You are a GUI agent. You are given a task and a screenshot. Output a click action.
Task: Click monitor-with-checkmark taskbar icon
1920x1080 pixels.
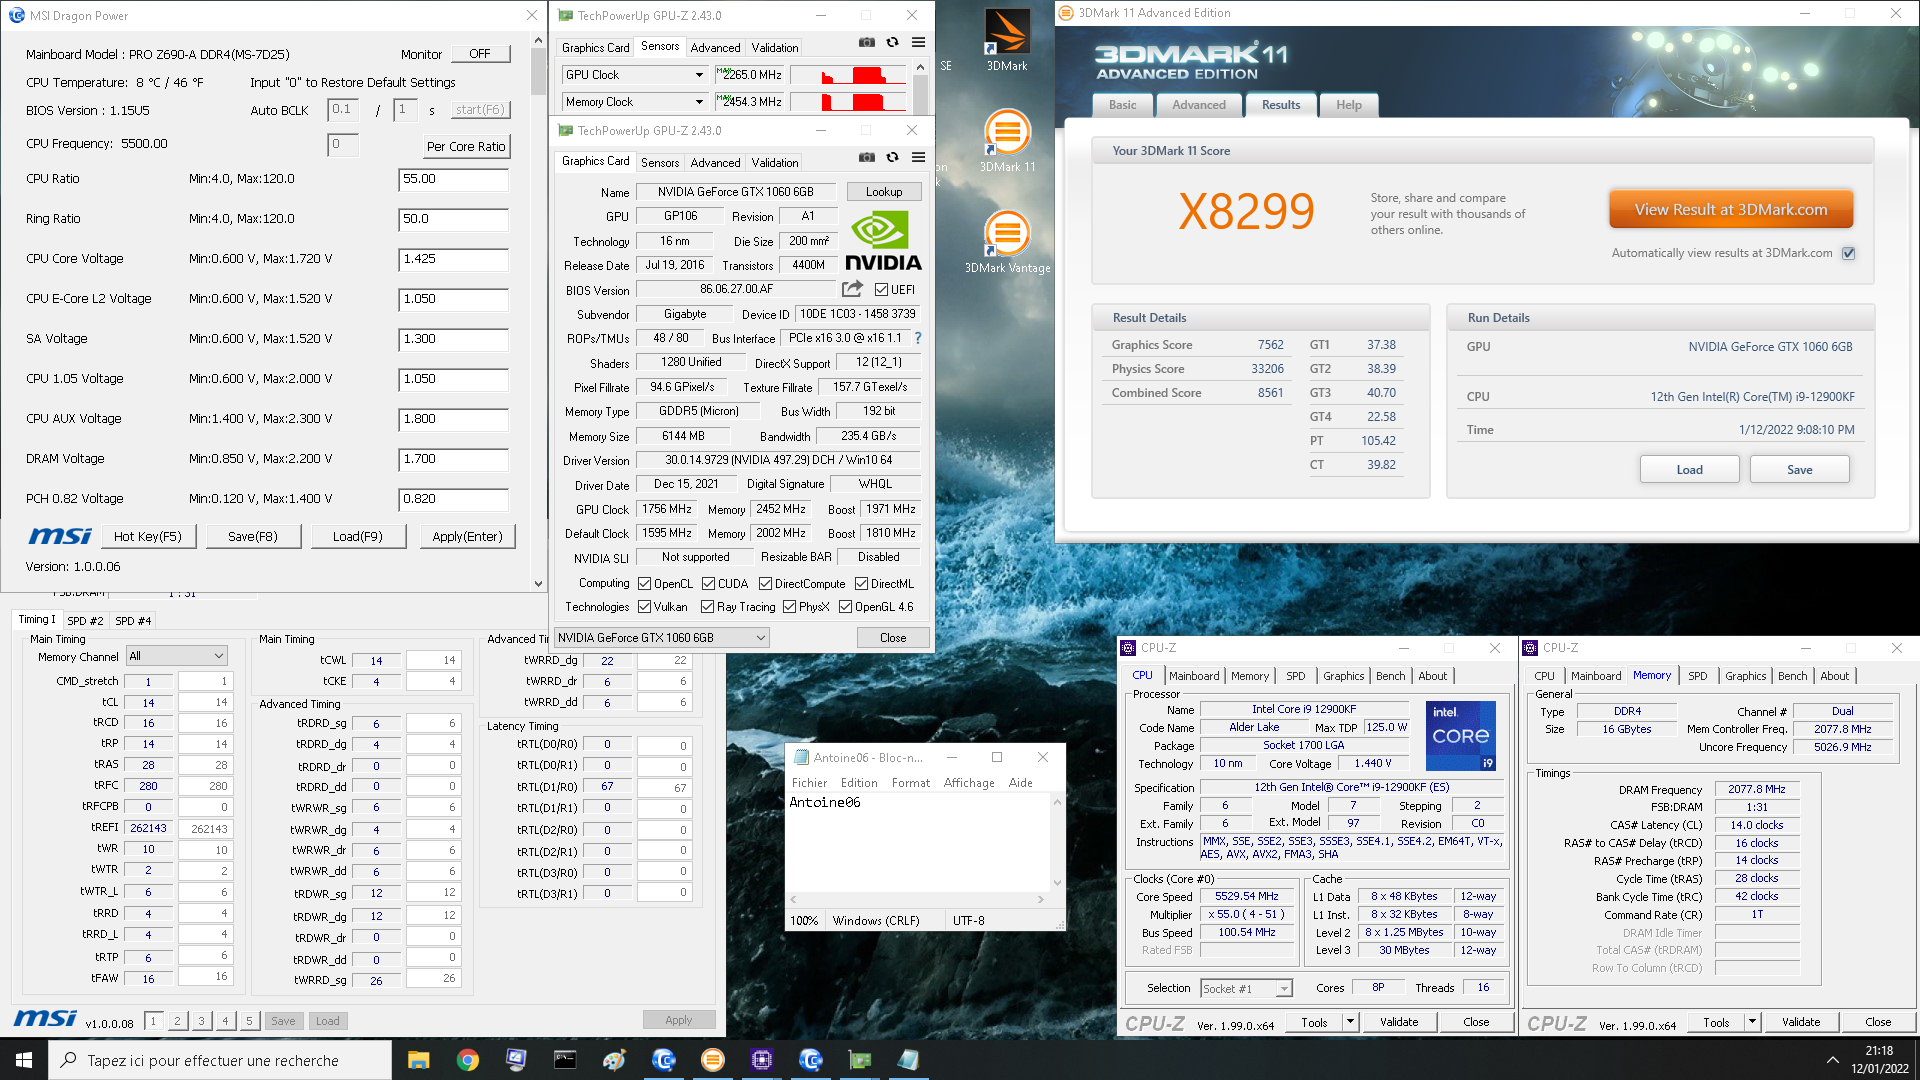(516, 1060)
